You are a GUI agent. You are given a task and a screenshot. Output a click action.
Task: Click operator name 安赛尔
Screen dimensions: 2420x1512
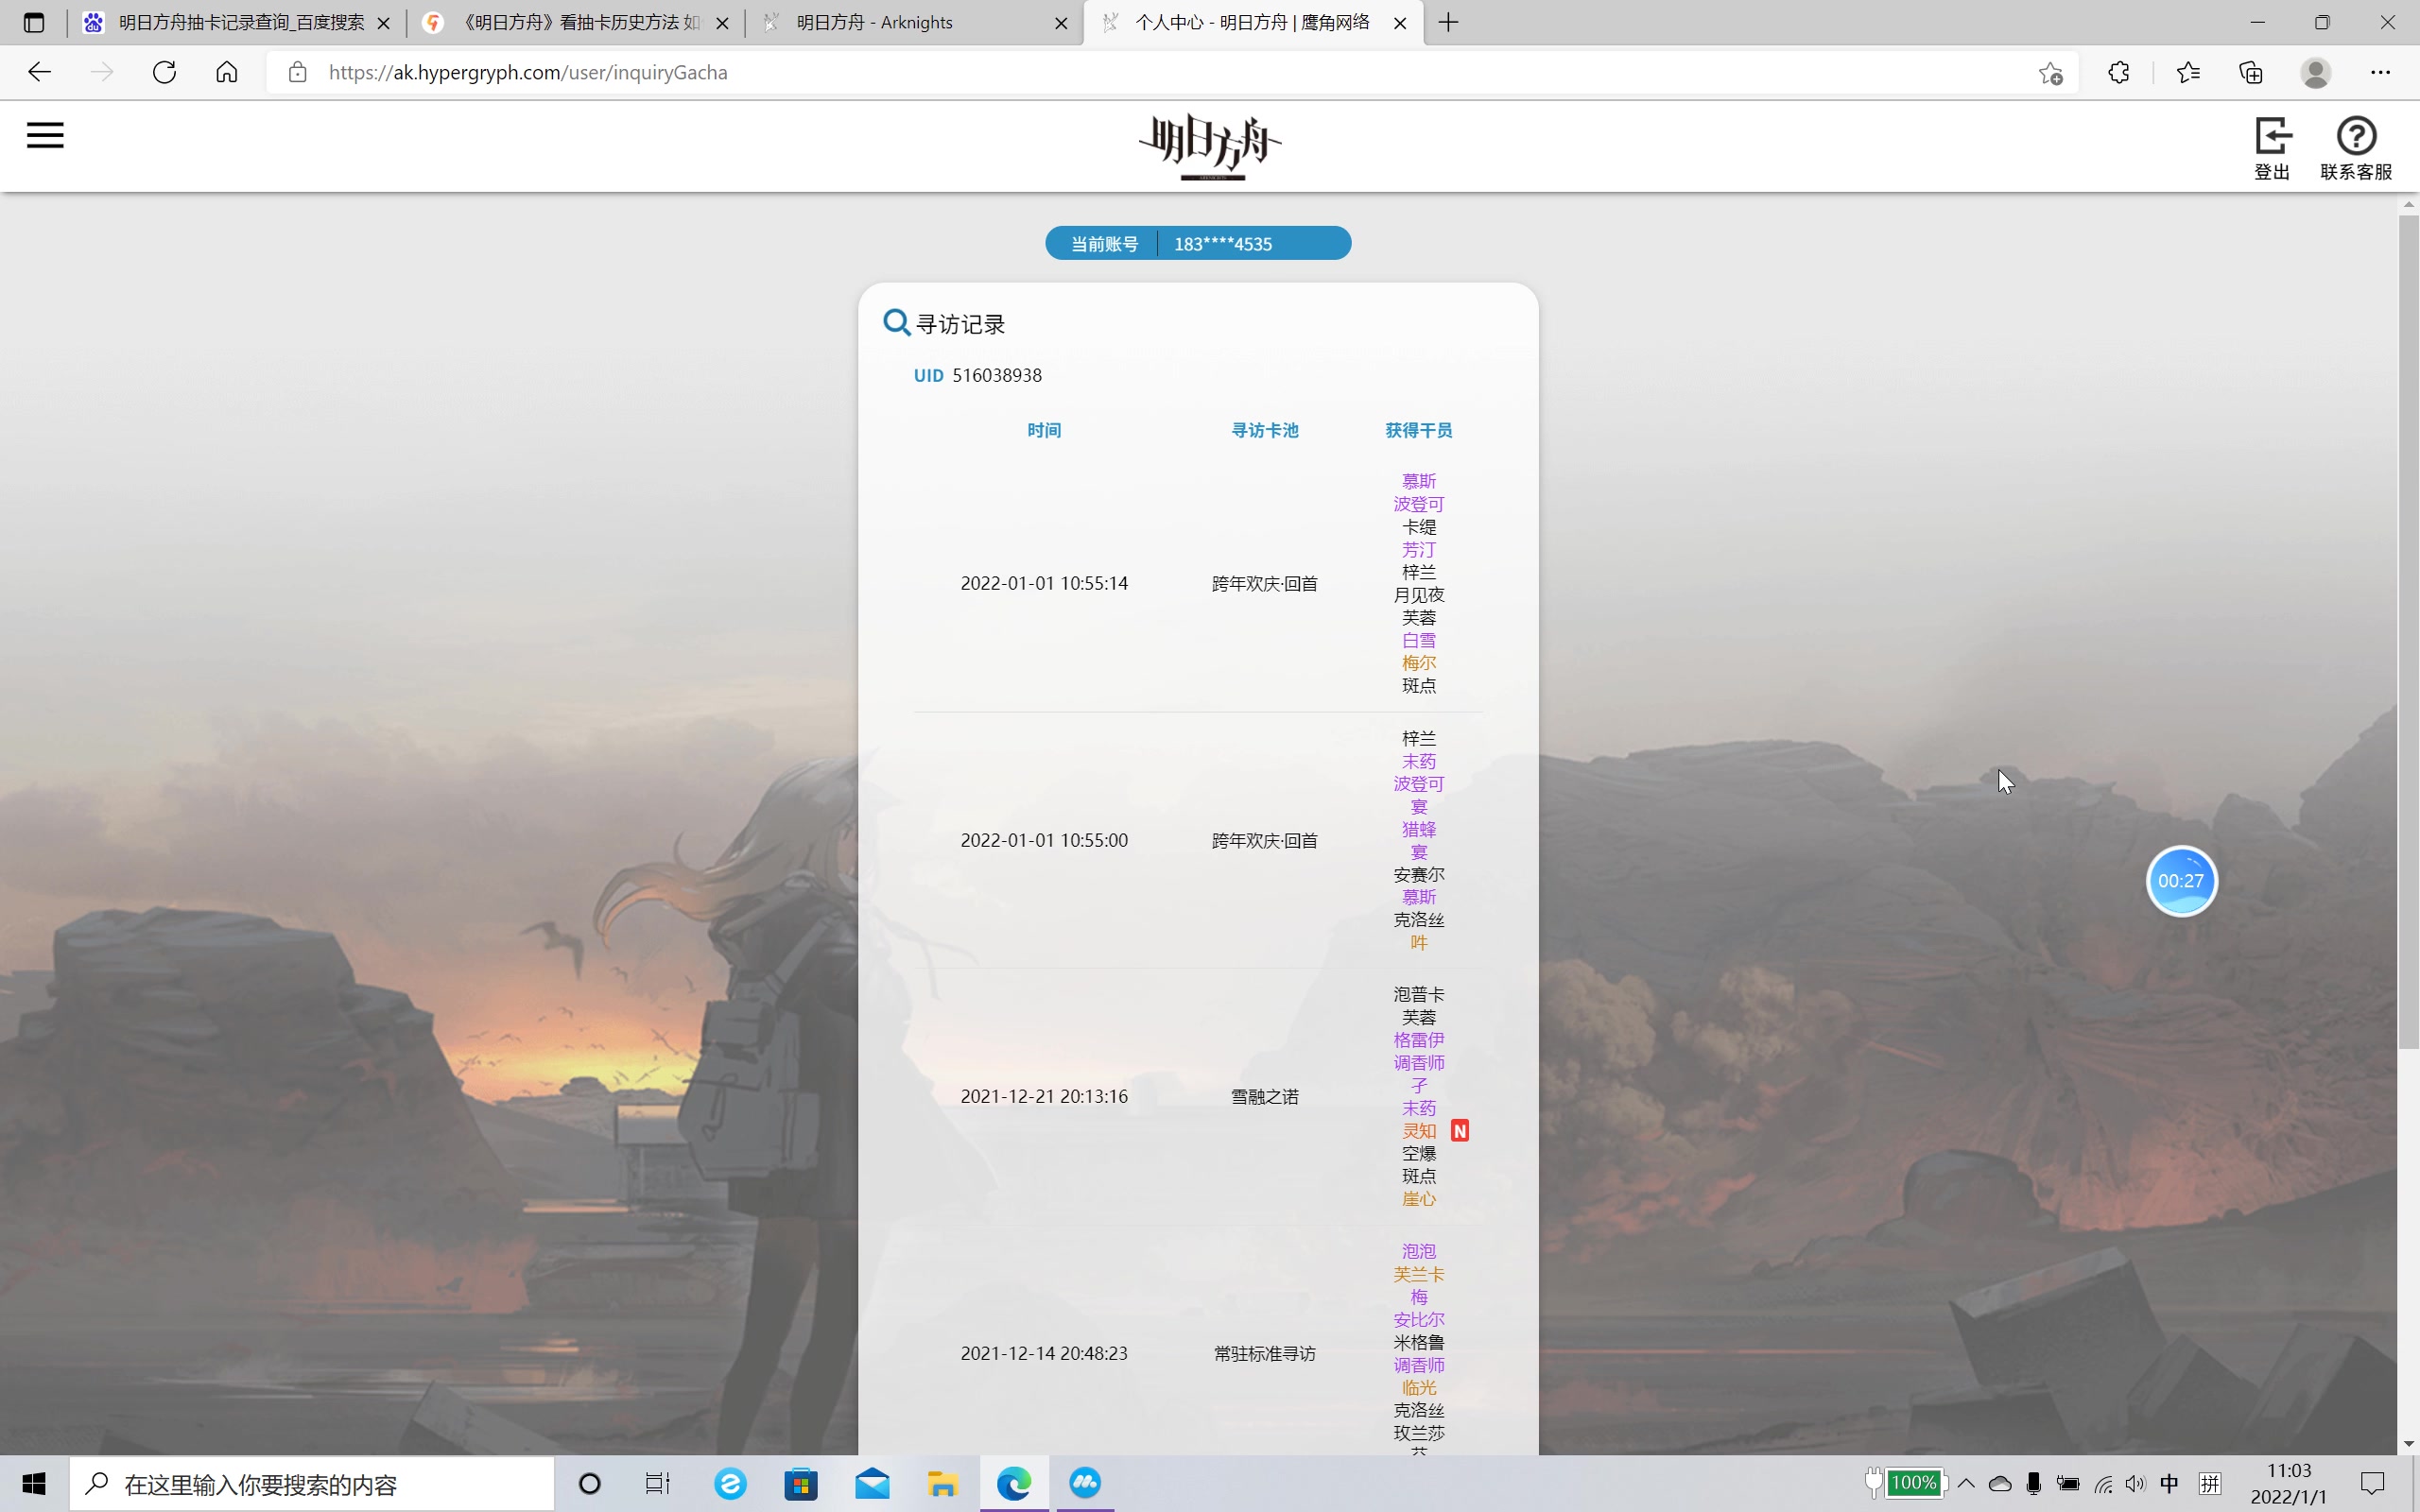tap(1418, 875)
